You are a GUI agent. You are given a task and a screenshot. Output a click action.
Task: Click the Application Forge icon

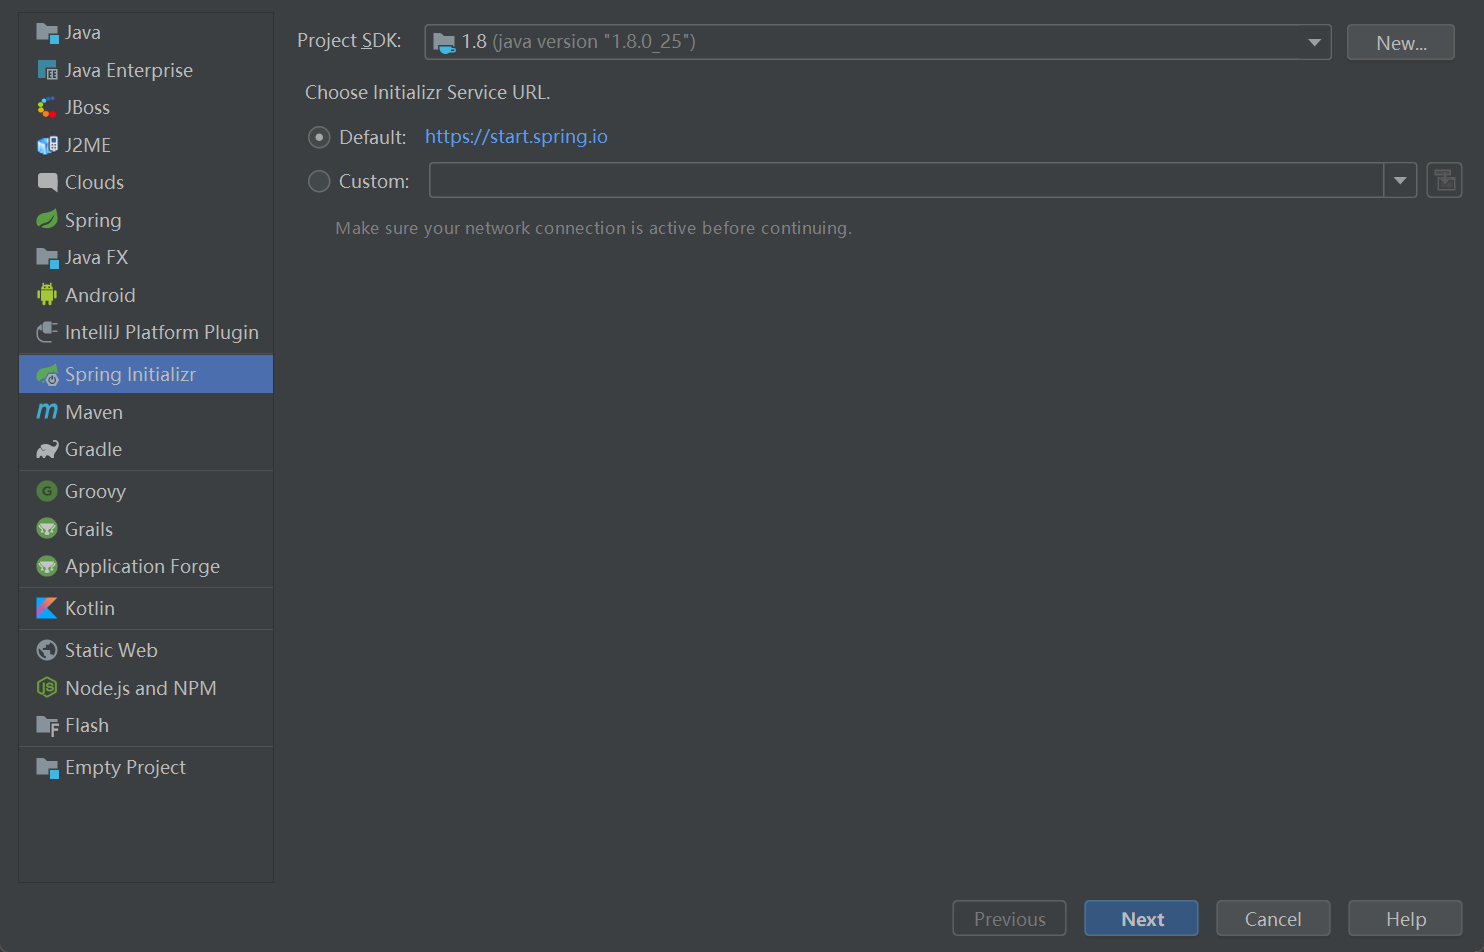(47, 566)
